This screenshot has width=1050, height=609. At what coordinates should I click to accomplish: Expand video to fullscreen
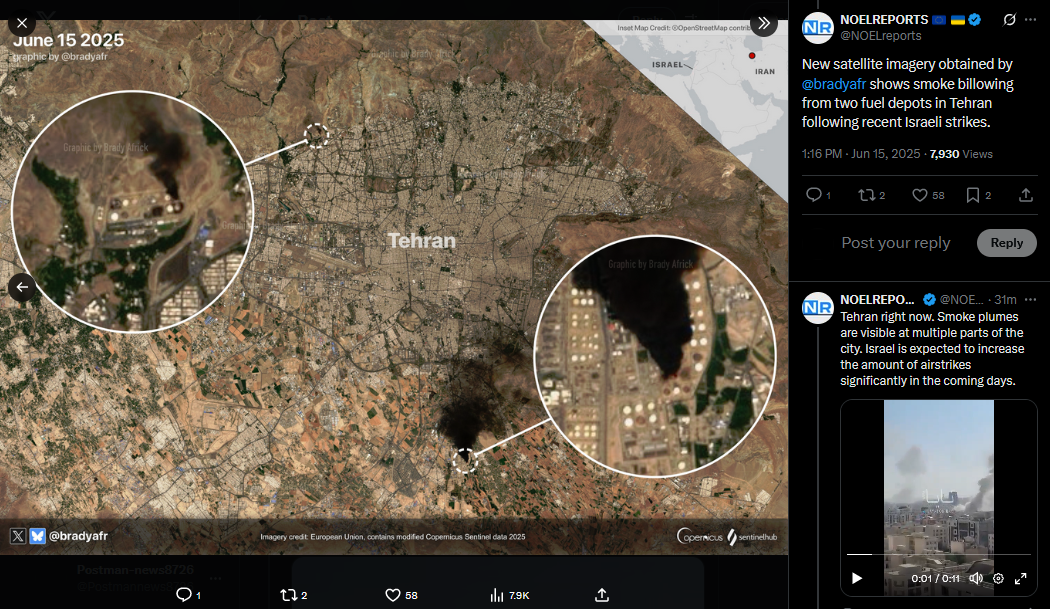(x=1021, y=578)
